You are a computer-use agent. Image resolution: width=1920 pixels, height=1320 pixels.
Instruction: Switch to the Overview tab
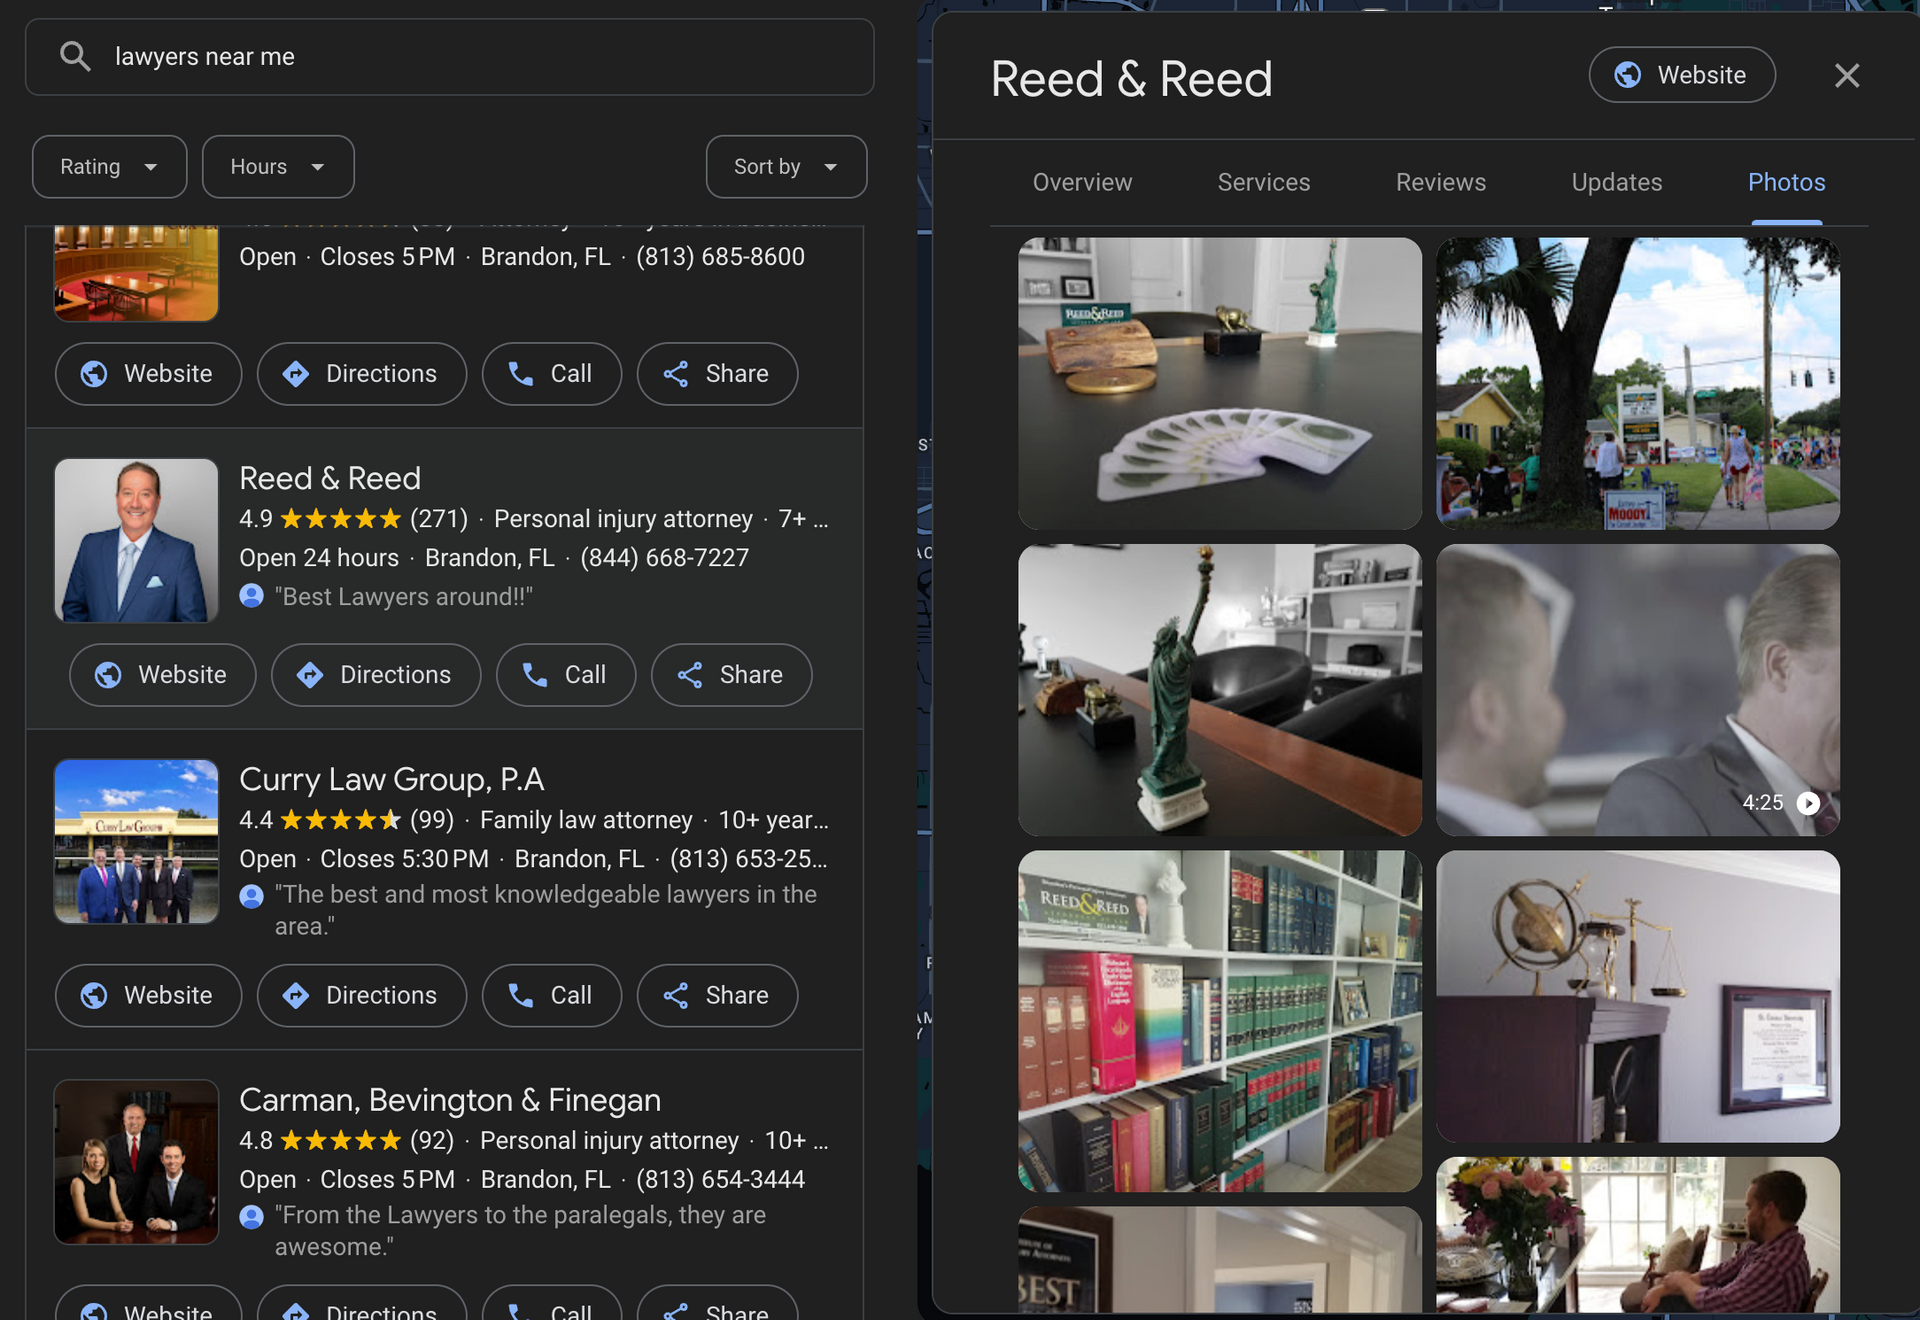(x=1082, y=182)
